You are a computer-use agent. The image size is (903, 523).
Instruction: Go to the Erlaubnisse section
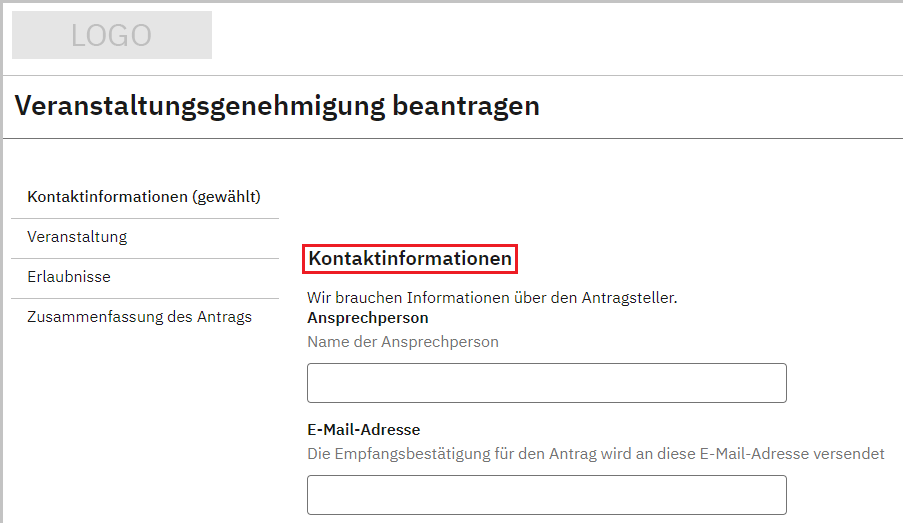(x=69, y=277)
